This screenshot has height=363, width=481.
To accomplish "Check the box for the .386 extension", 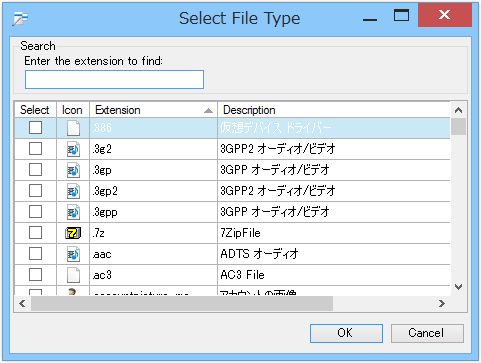I will click(x=35, y=128).
